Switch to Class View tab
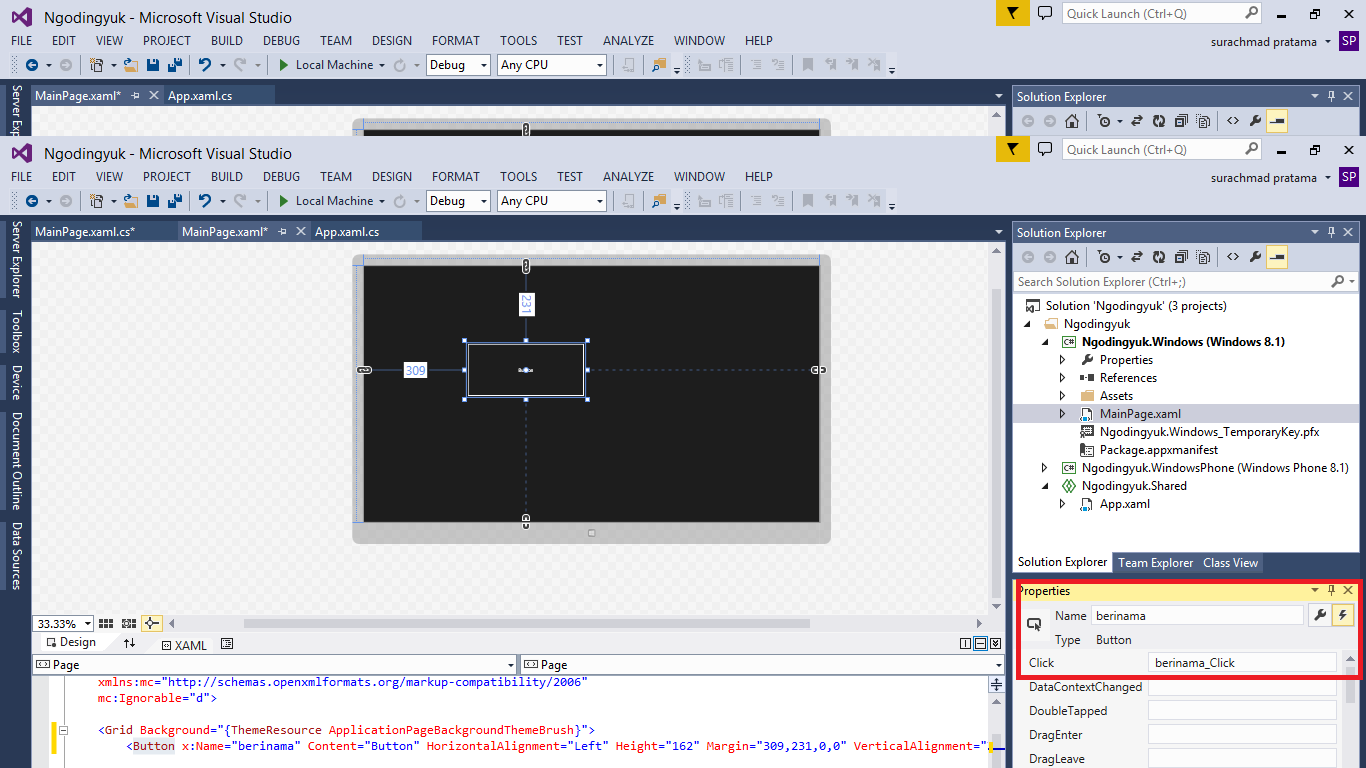This screenshot has width=1366, height=768. point(1230,563)
